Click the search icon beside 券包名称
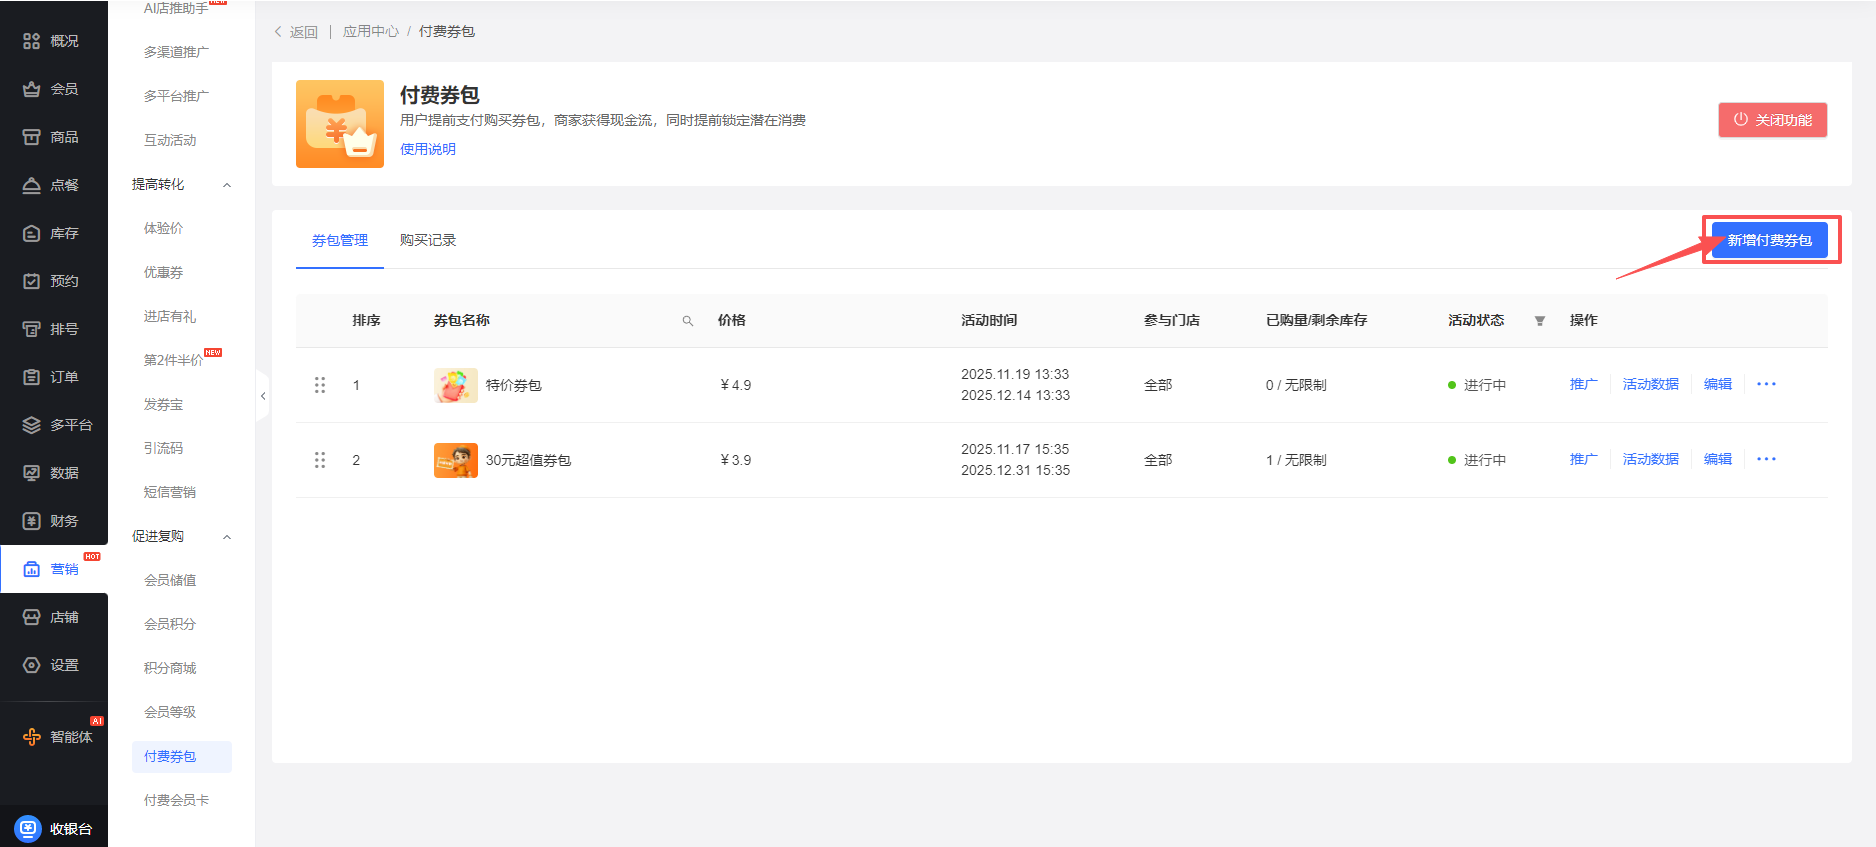Viewport: 1876px width, 847px height. 688,321
